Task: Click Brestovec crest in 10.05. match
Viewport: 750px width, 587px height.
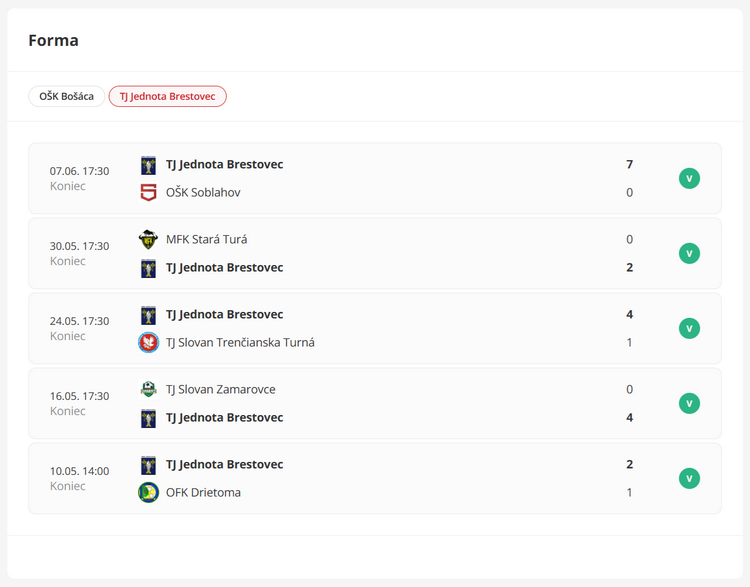Action: pos(148,465)
